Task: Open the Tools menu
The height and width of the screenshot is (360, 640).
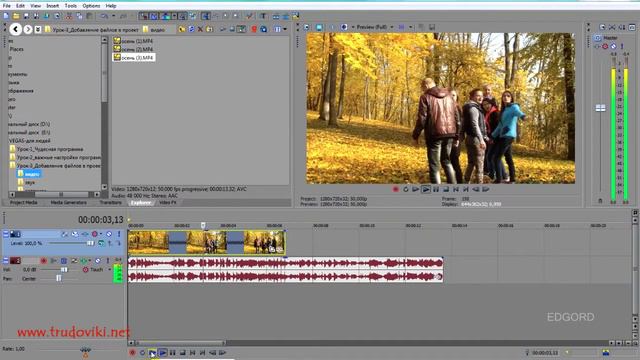Action: (70, 6)
